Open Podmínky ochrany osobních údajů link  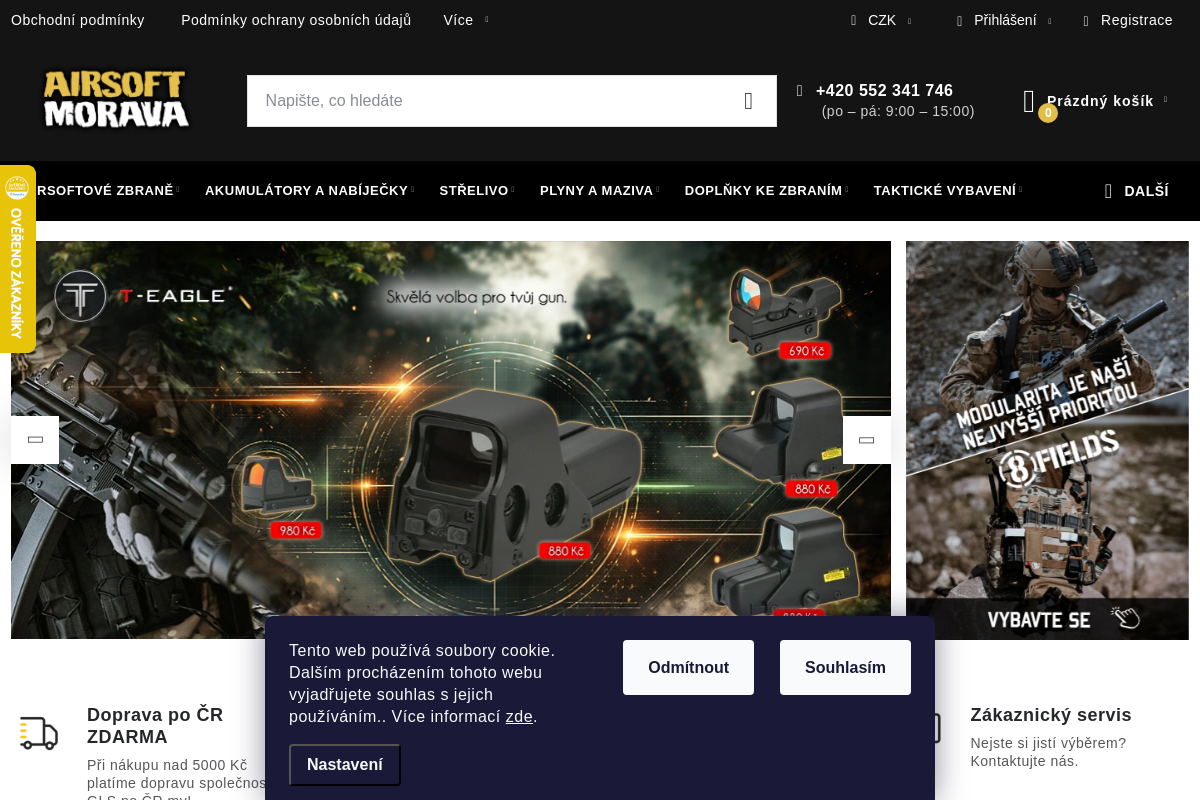(x=296, y=20)
